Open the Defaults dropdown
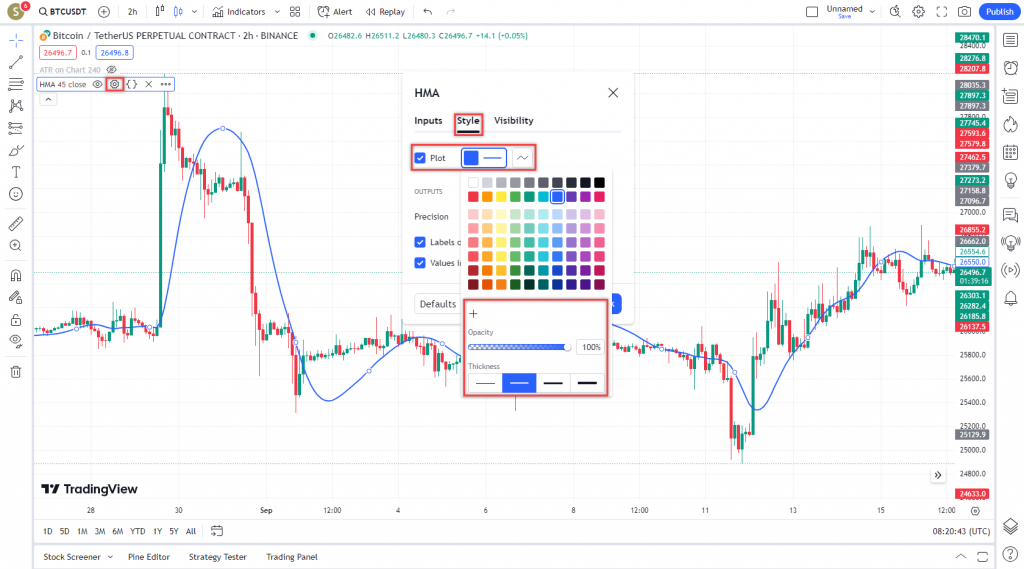 pyautogui.click(x=438, y=304)
